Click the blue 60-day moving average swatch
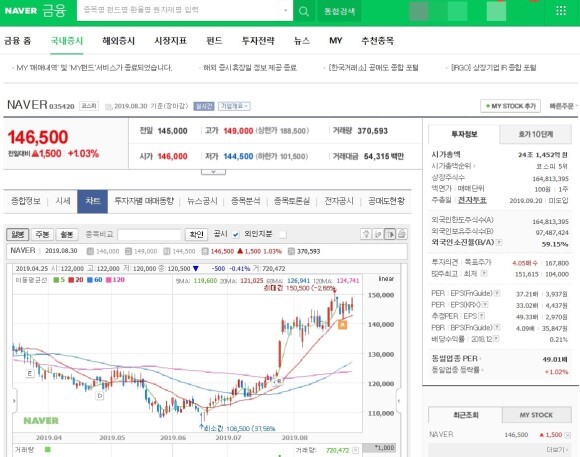The width and height of the screenshot is (580, 457). (x=90, y=280)
